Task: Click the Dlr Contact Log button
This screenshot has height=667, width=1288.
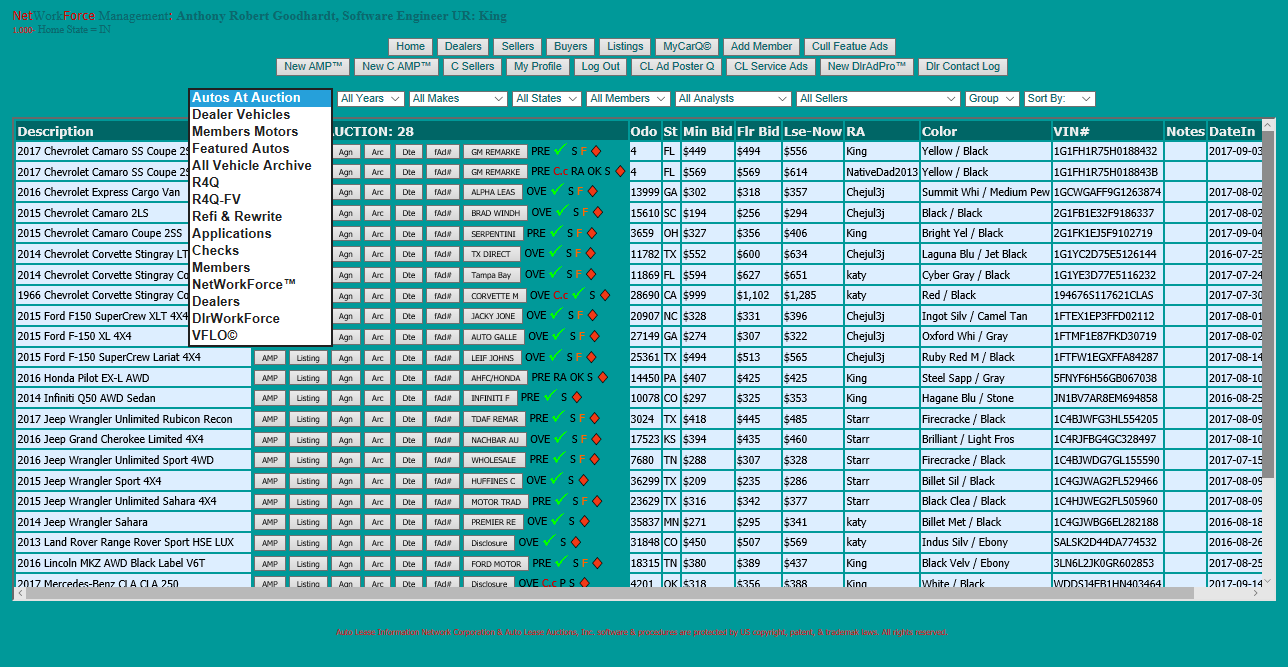Action: [963, 67]
